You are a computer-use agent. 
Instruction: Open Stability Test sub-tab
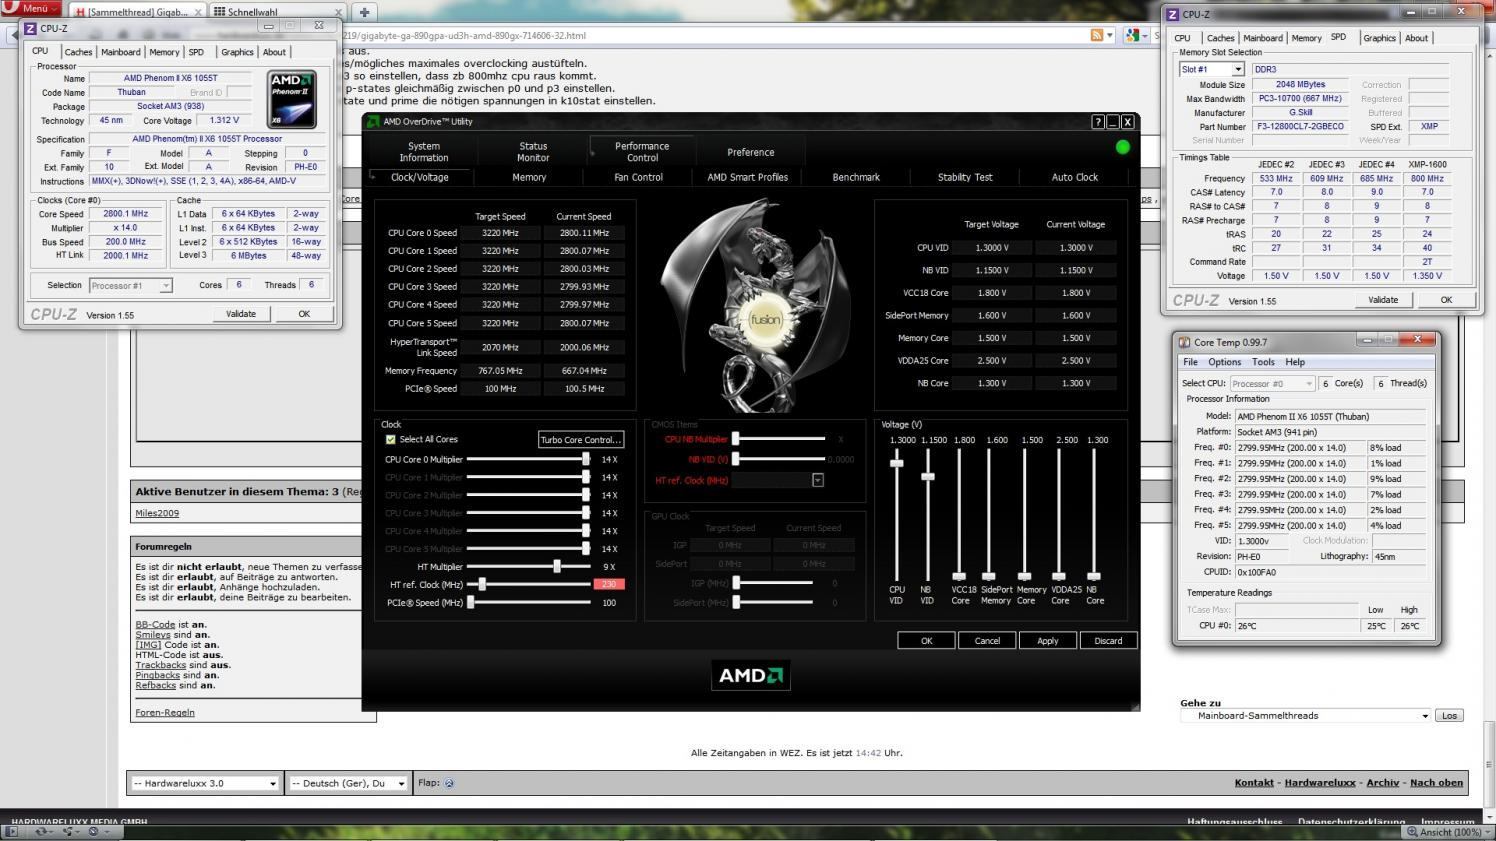click(x=965, y=177)
